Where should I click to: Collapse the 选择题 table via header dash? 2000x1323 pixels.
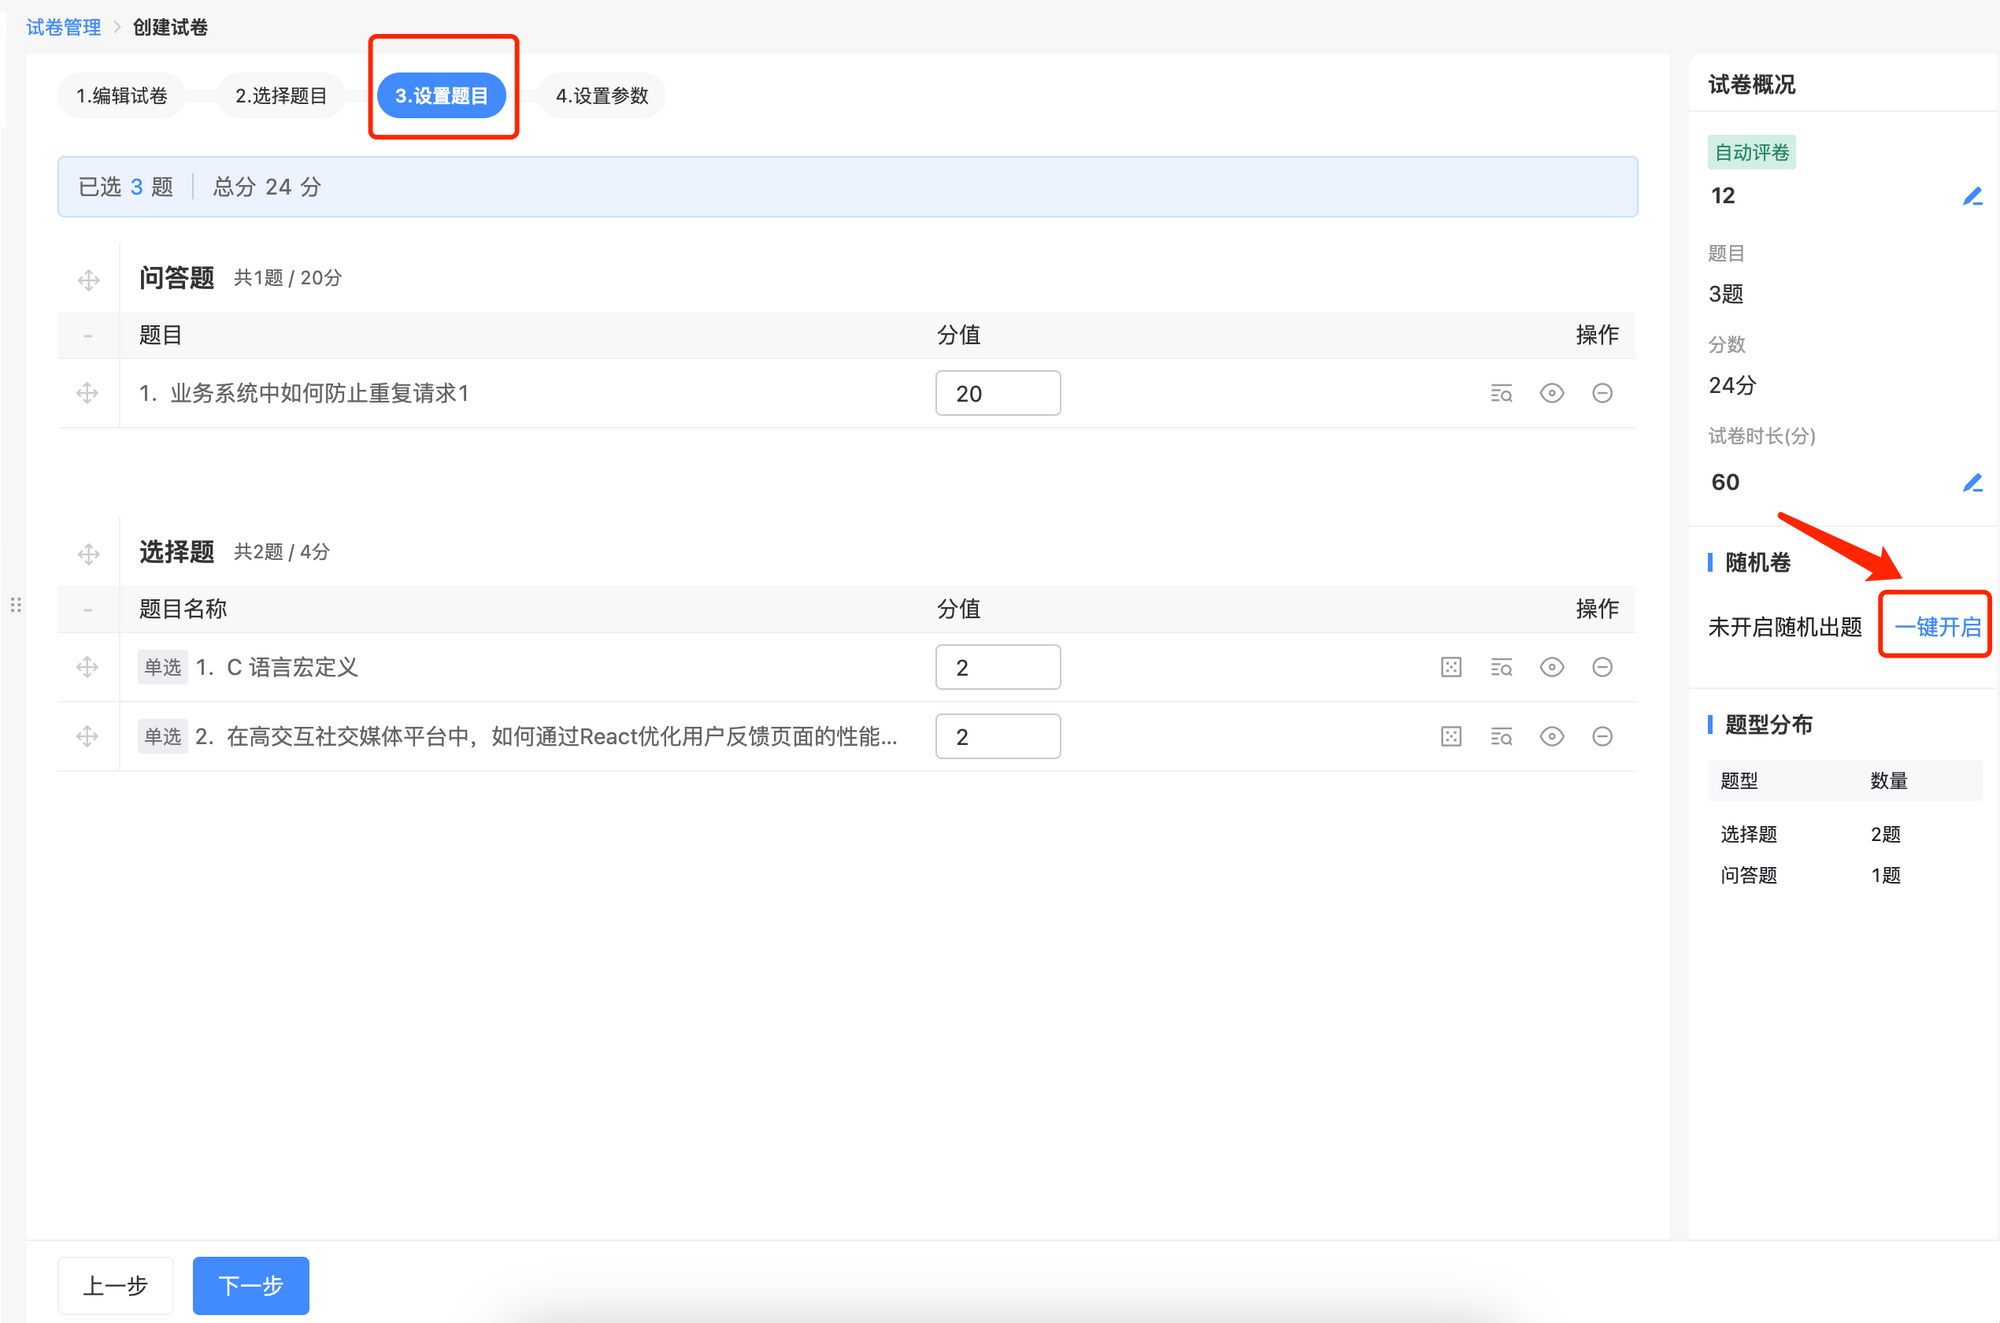point(88,609)
